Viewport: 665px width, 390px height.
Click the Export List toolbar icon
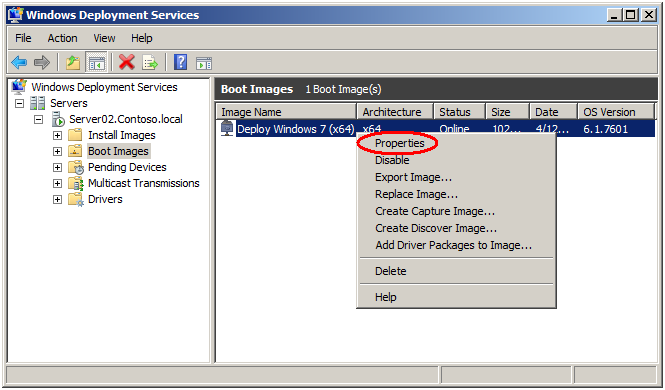tap(150, 63)
